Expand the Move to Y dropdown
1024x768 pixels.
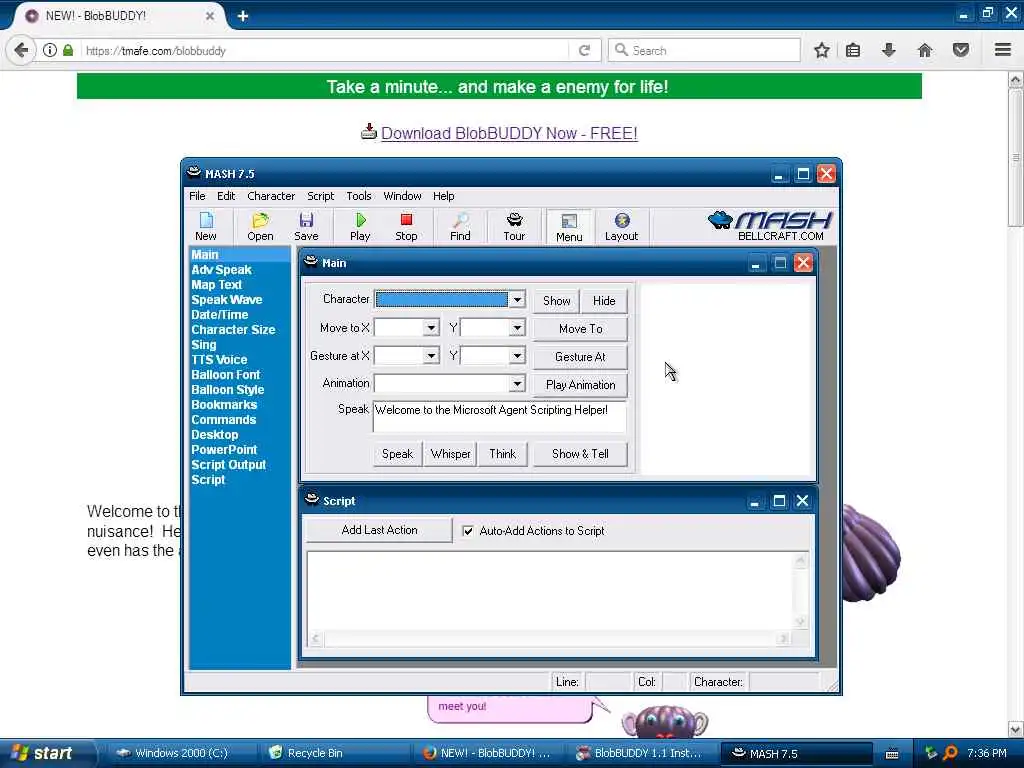tap(517, 328)
